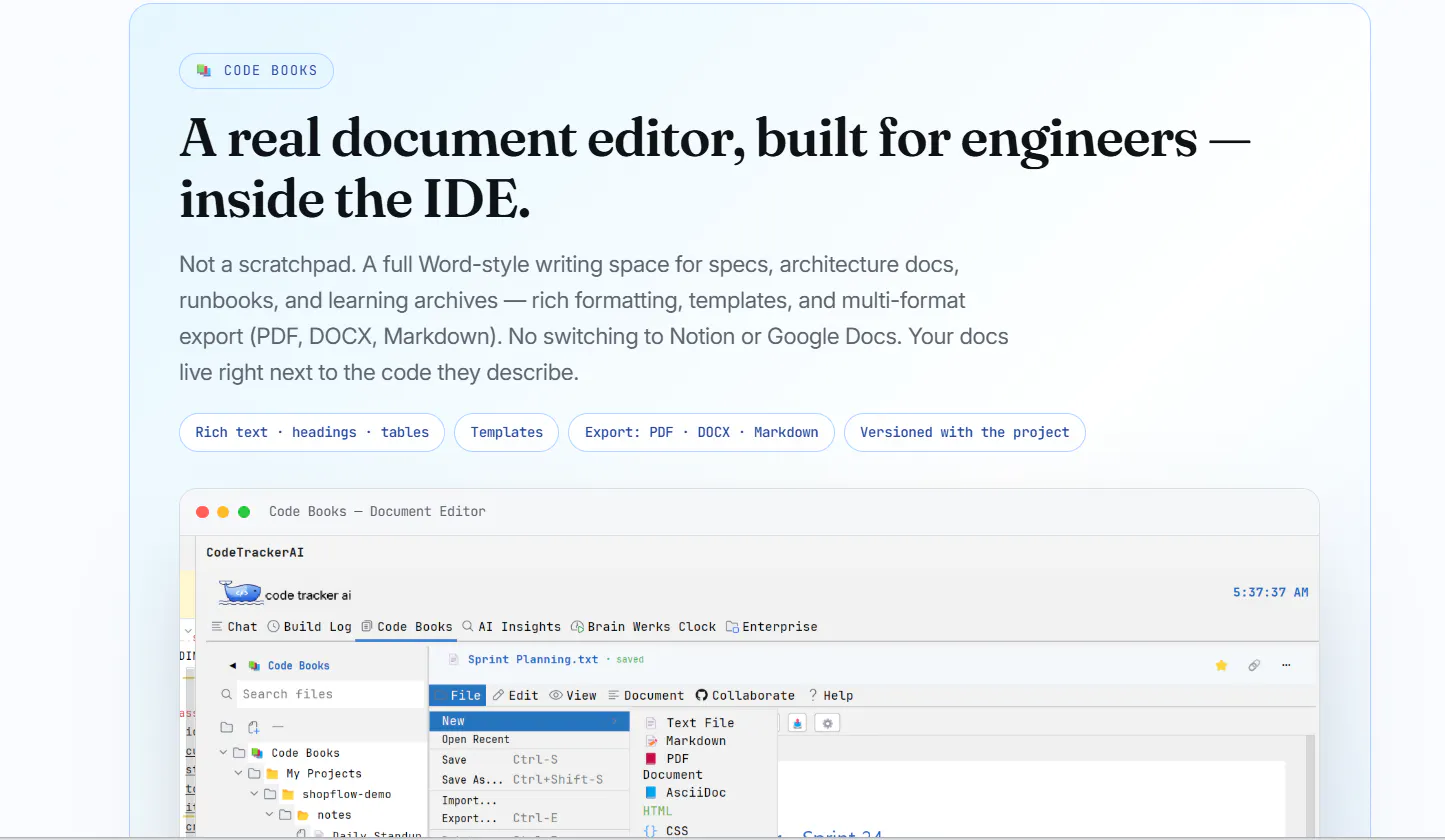
Task: Click the headline 'A real document editor' text
Action: point(715,170)
